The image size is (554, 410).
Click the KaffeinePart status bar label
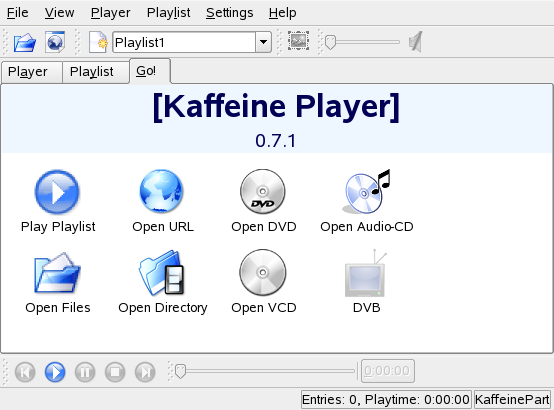pyautogui.click(x=512, y=400)
